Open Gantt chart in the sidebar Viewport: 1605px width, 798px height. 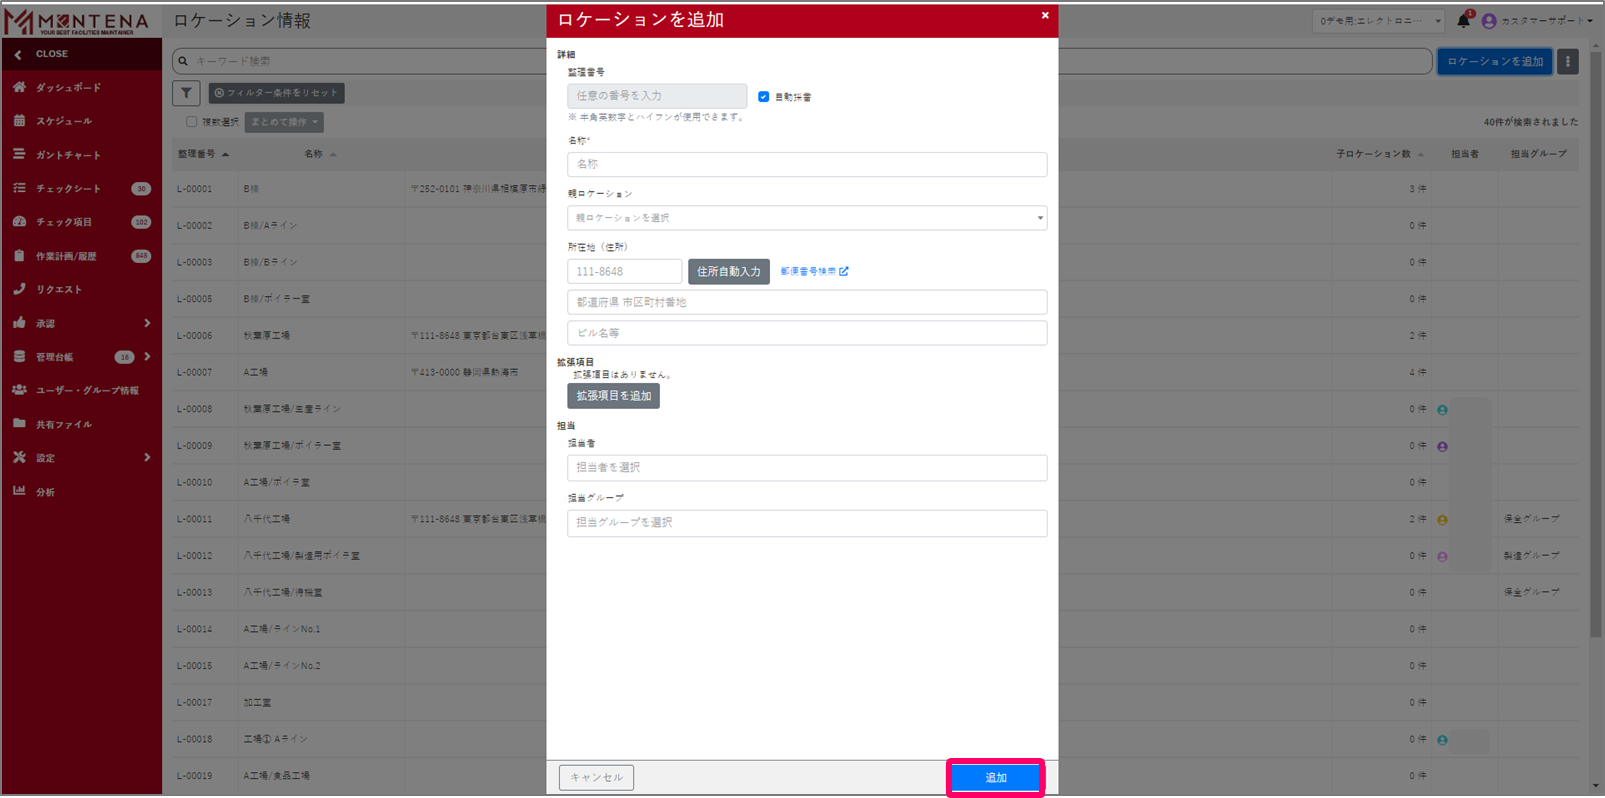(68, 155)
